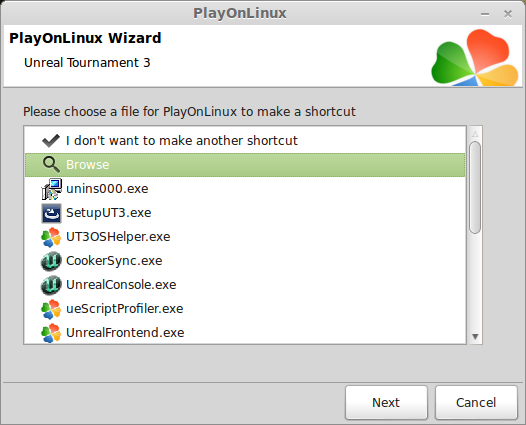
Task: Click the Cancel button
Action: coord(476,402)
